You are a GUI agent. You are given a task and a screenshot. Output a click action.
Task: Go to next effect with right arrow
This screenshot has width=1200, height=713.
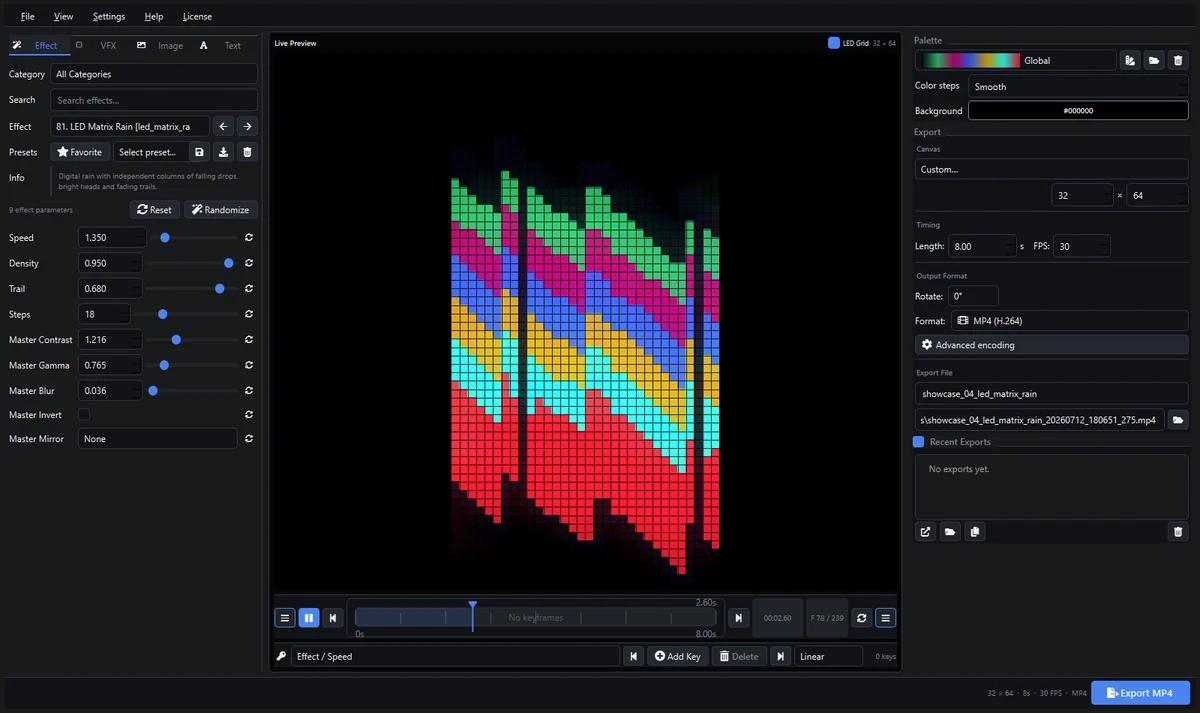[x=247, y=126]
